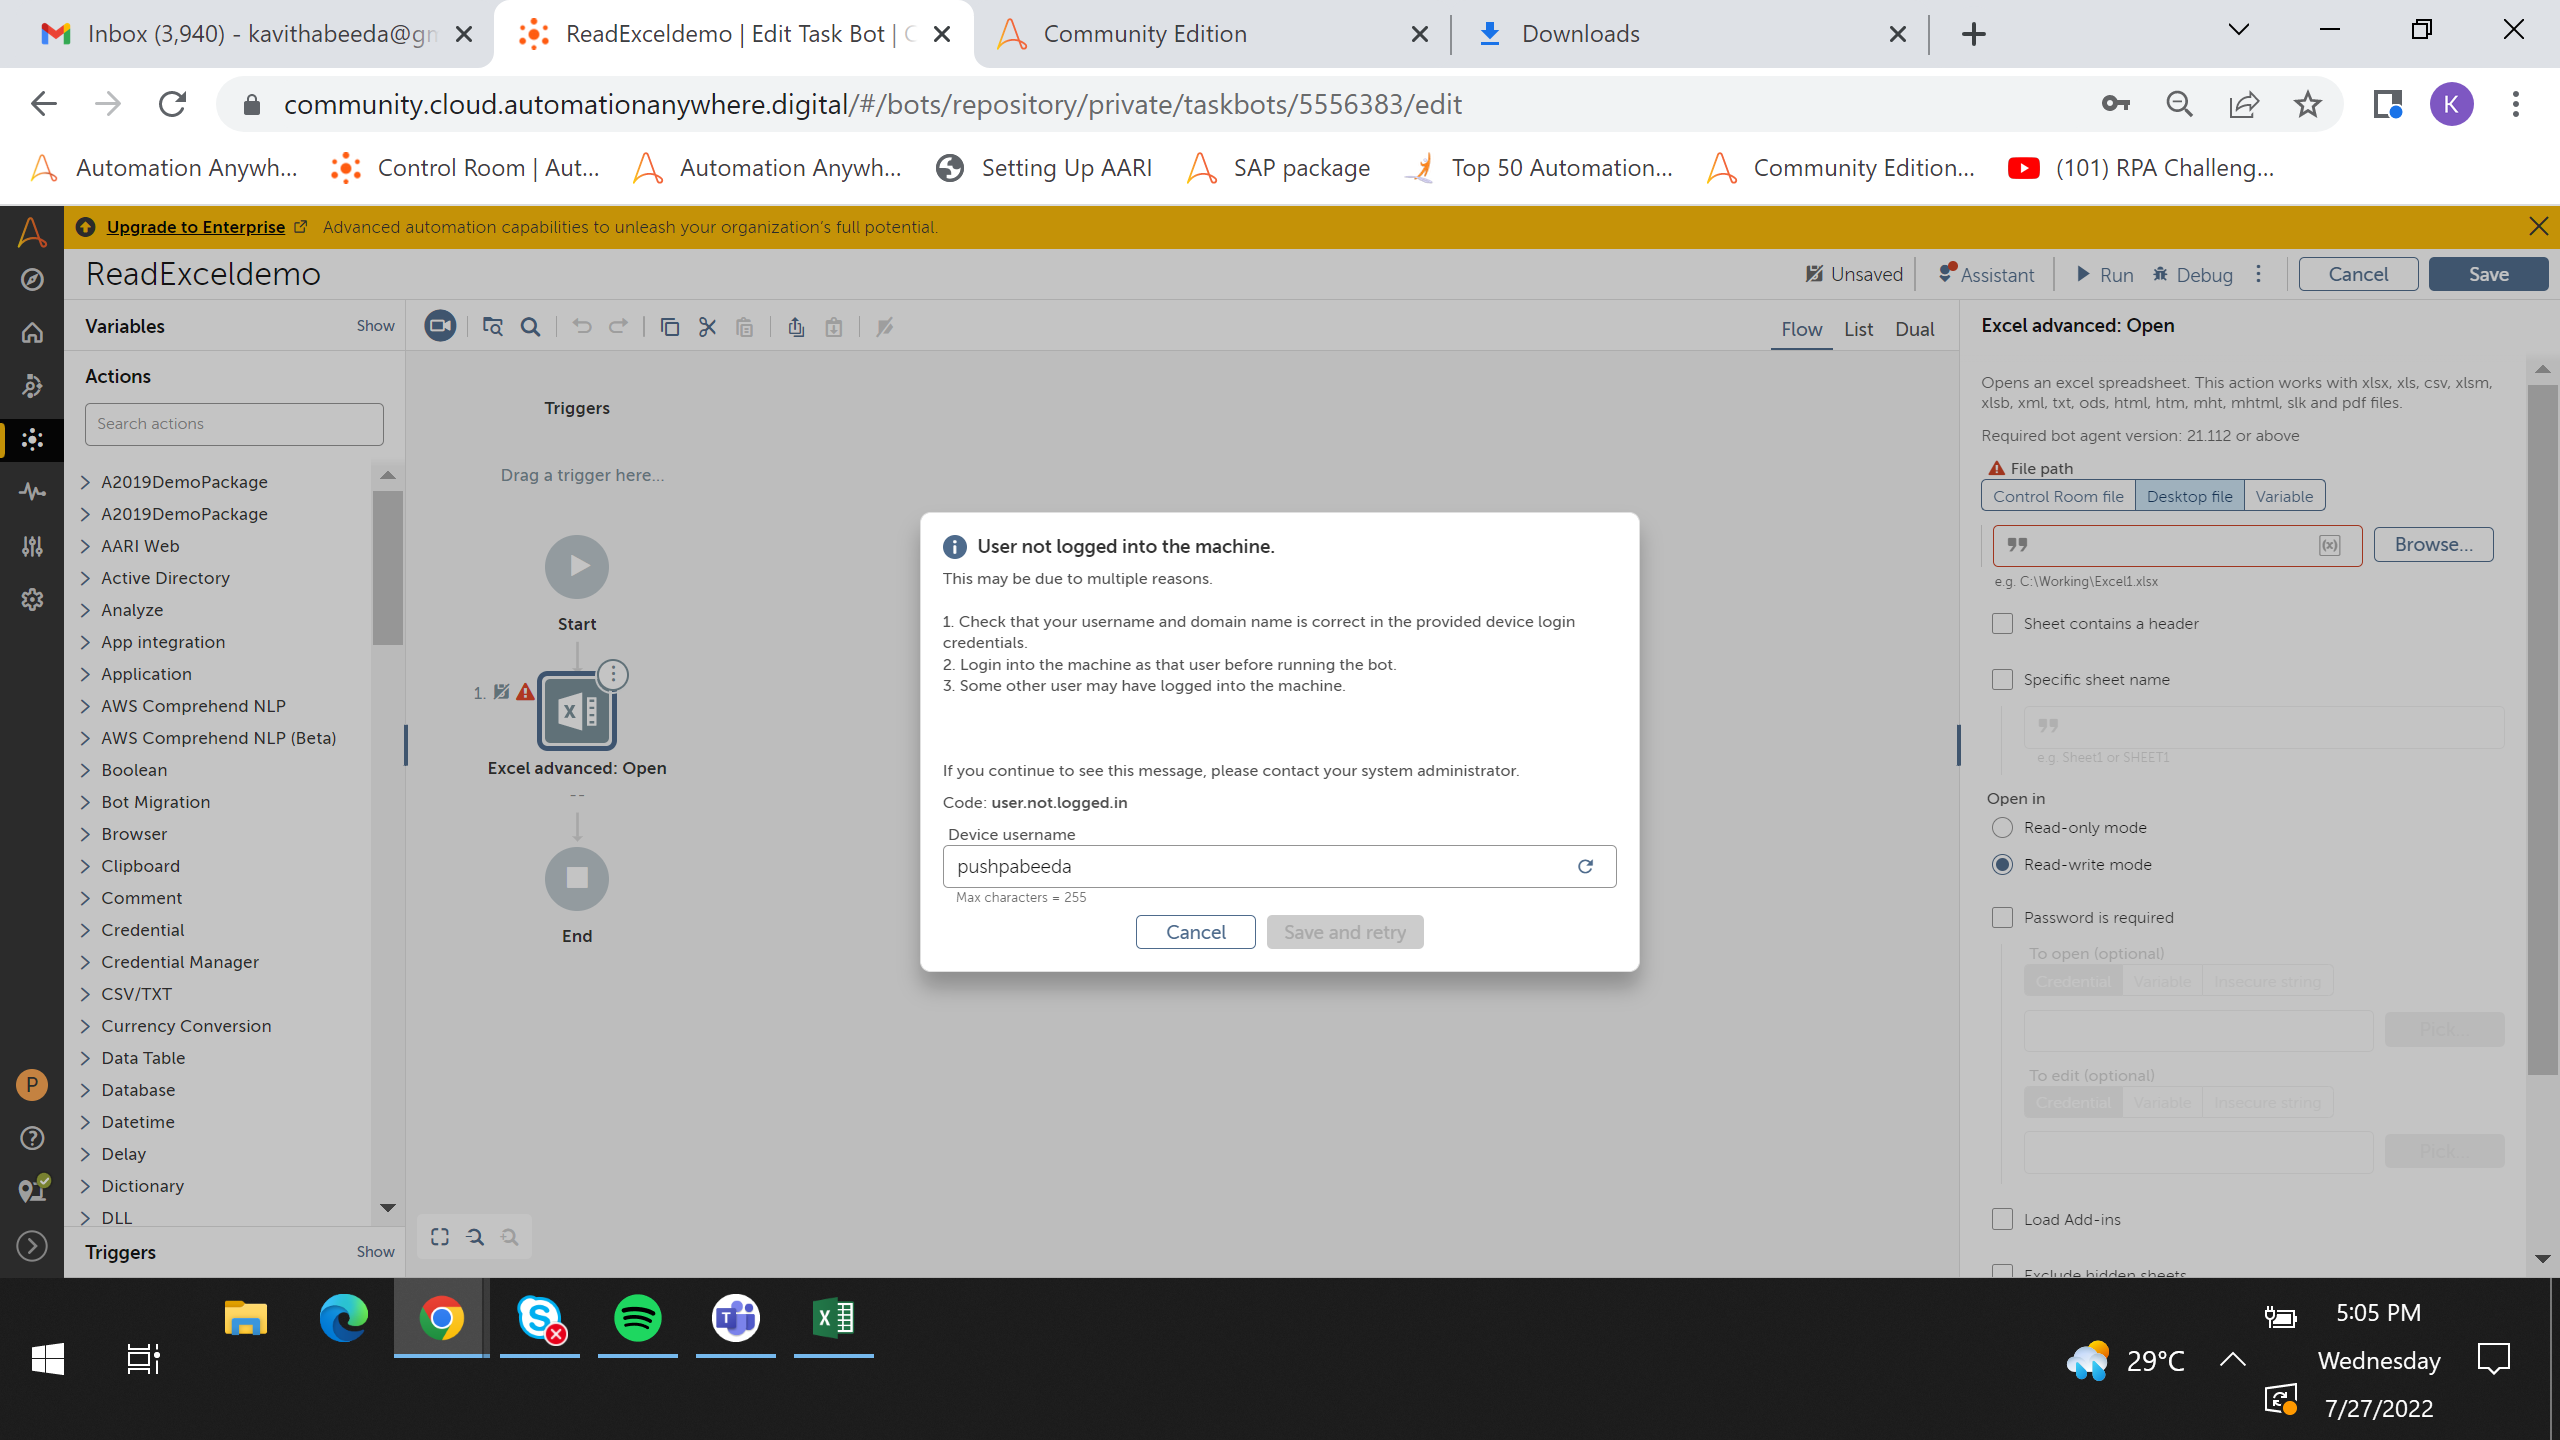This screenshot has height=1440, width=2560.
Task: Click the fit-to-screen canvas icon
Action: point(440,1237)
